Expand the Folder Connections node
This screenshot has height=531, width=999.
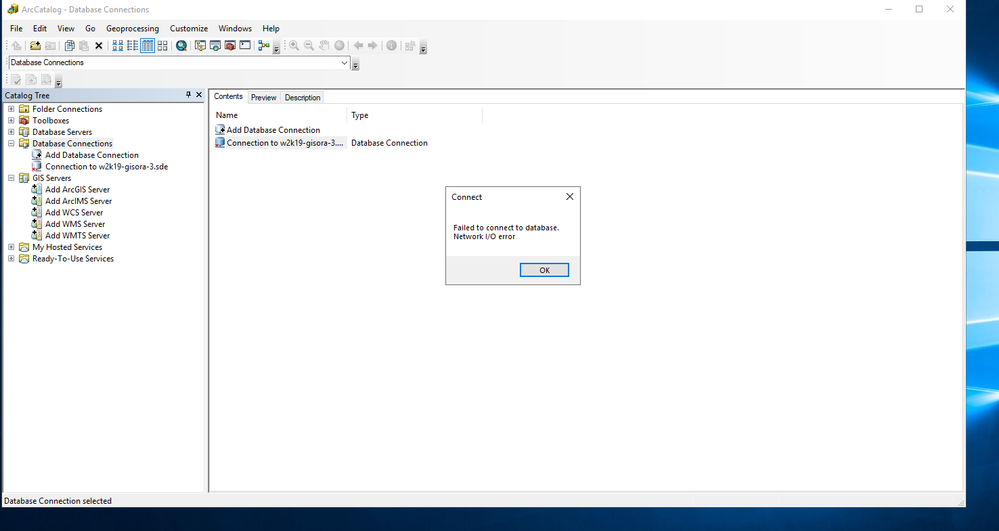11,109
